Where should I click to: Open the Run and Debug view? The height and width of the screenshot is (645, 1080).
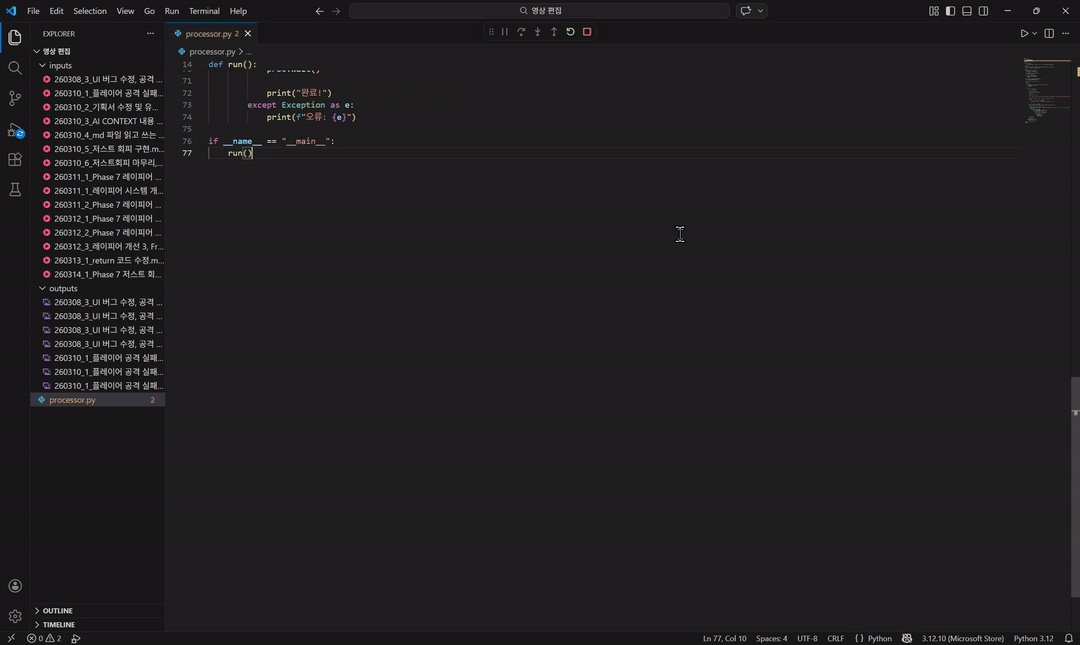pyautogui.click(x=14, y=130)
